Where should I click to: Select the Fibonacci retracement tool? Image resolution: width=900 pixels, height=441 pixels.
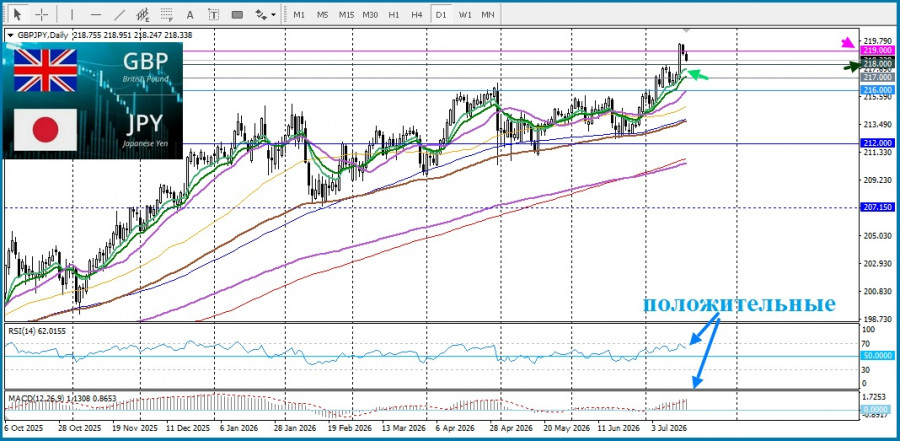(166, 14)
